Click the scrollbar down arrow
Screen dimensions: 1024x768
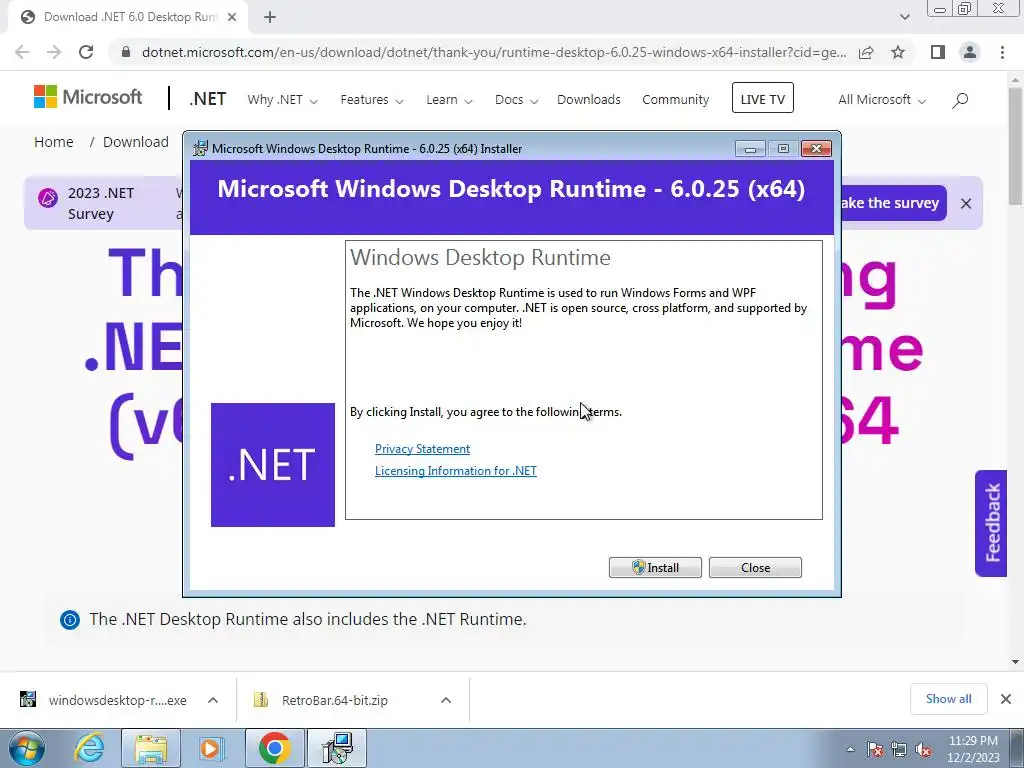[x=1016, y=662]
